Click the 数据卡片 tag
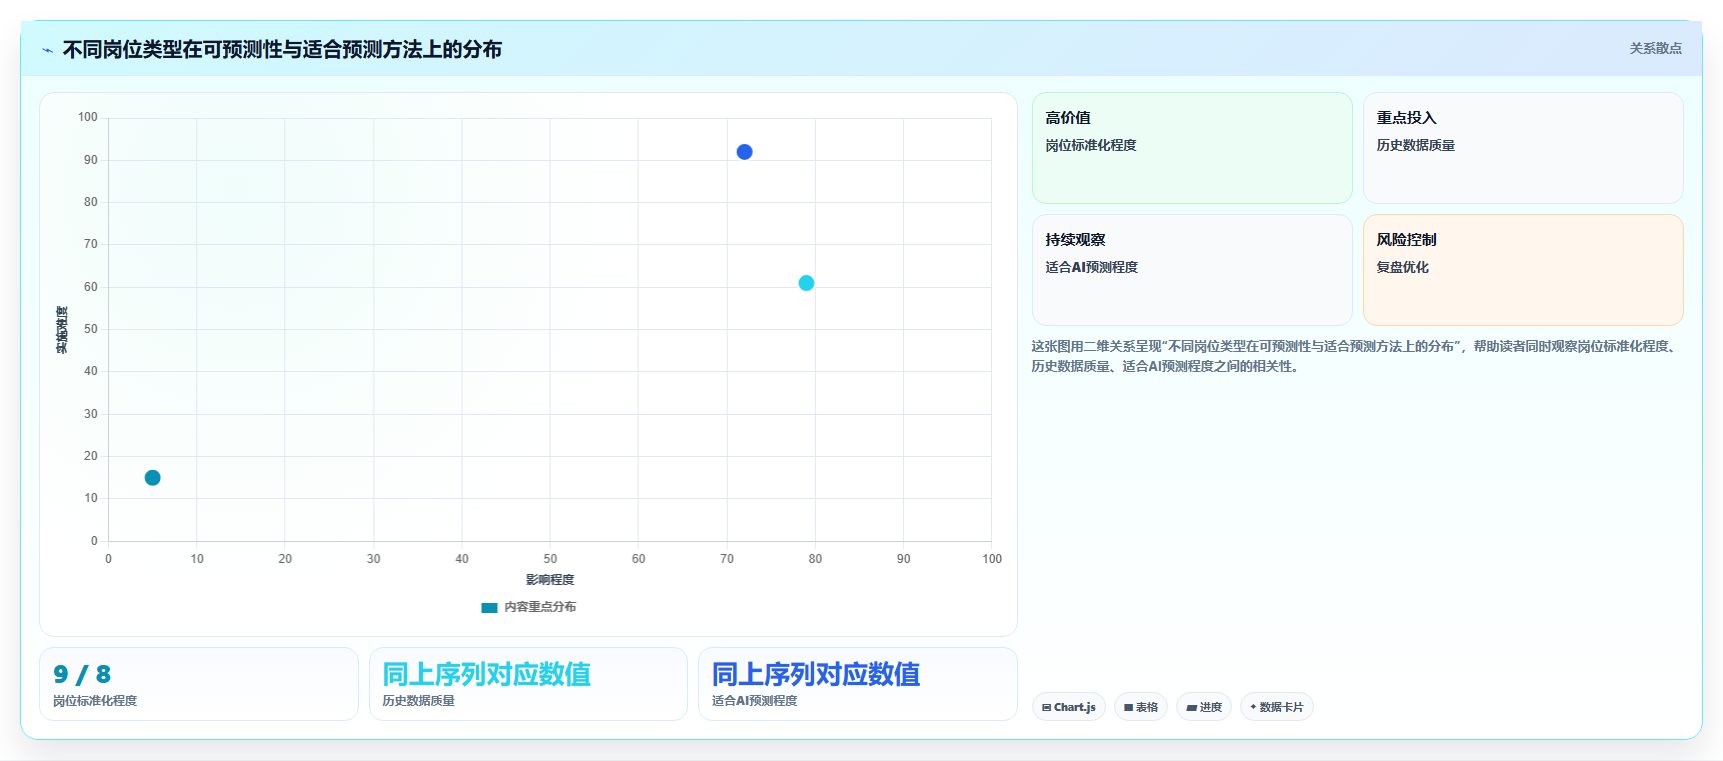Screen dimensions: 1723x761 tap(1276, 707)
